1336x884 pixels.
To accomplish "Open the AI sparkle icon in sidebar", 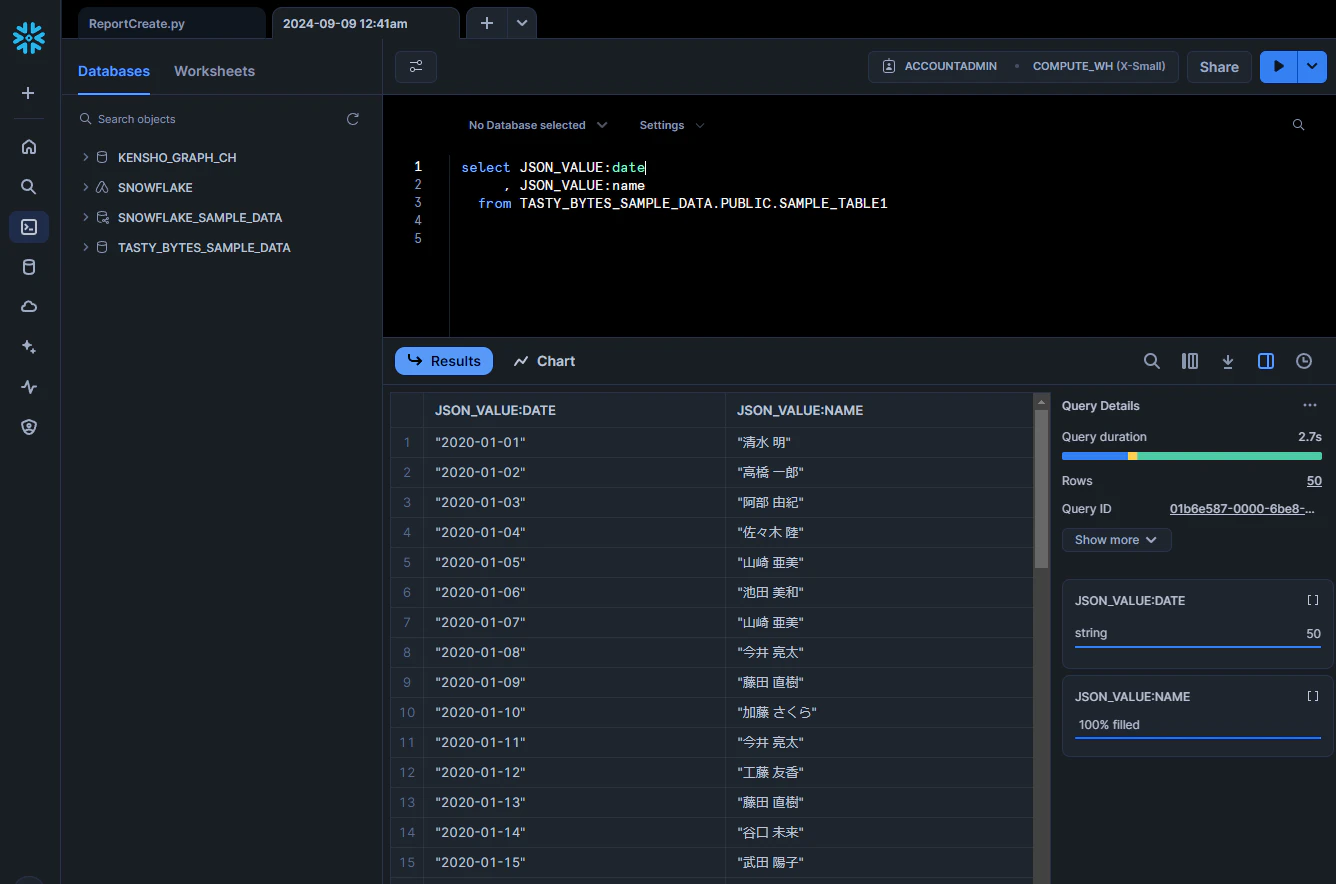I will (x=29, y=347).
